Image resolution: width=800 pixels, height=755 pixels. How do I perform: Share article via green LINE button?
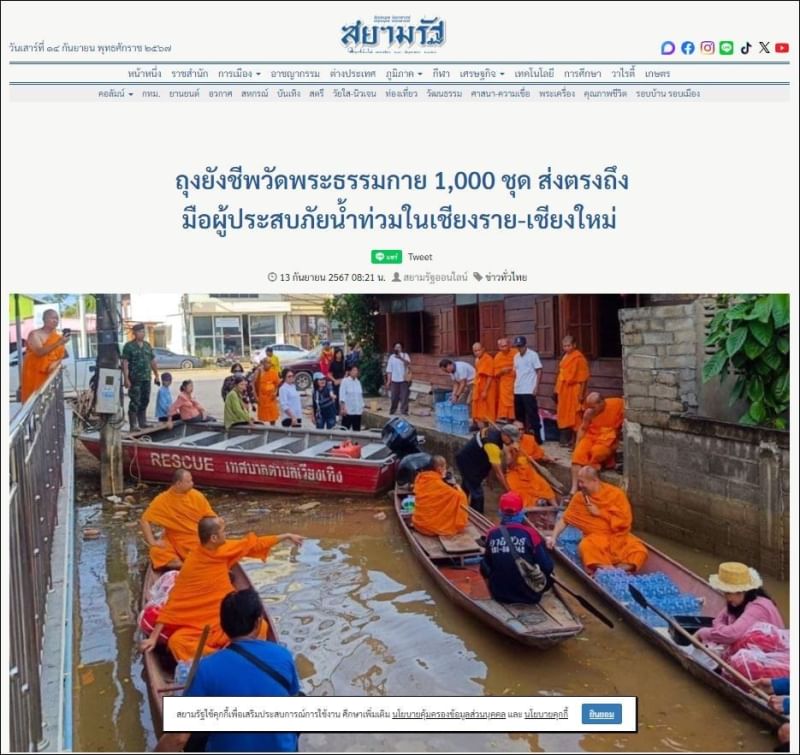(x=386, y=257)
